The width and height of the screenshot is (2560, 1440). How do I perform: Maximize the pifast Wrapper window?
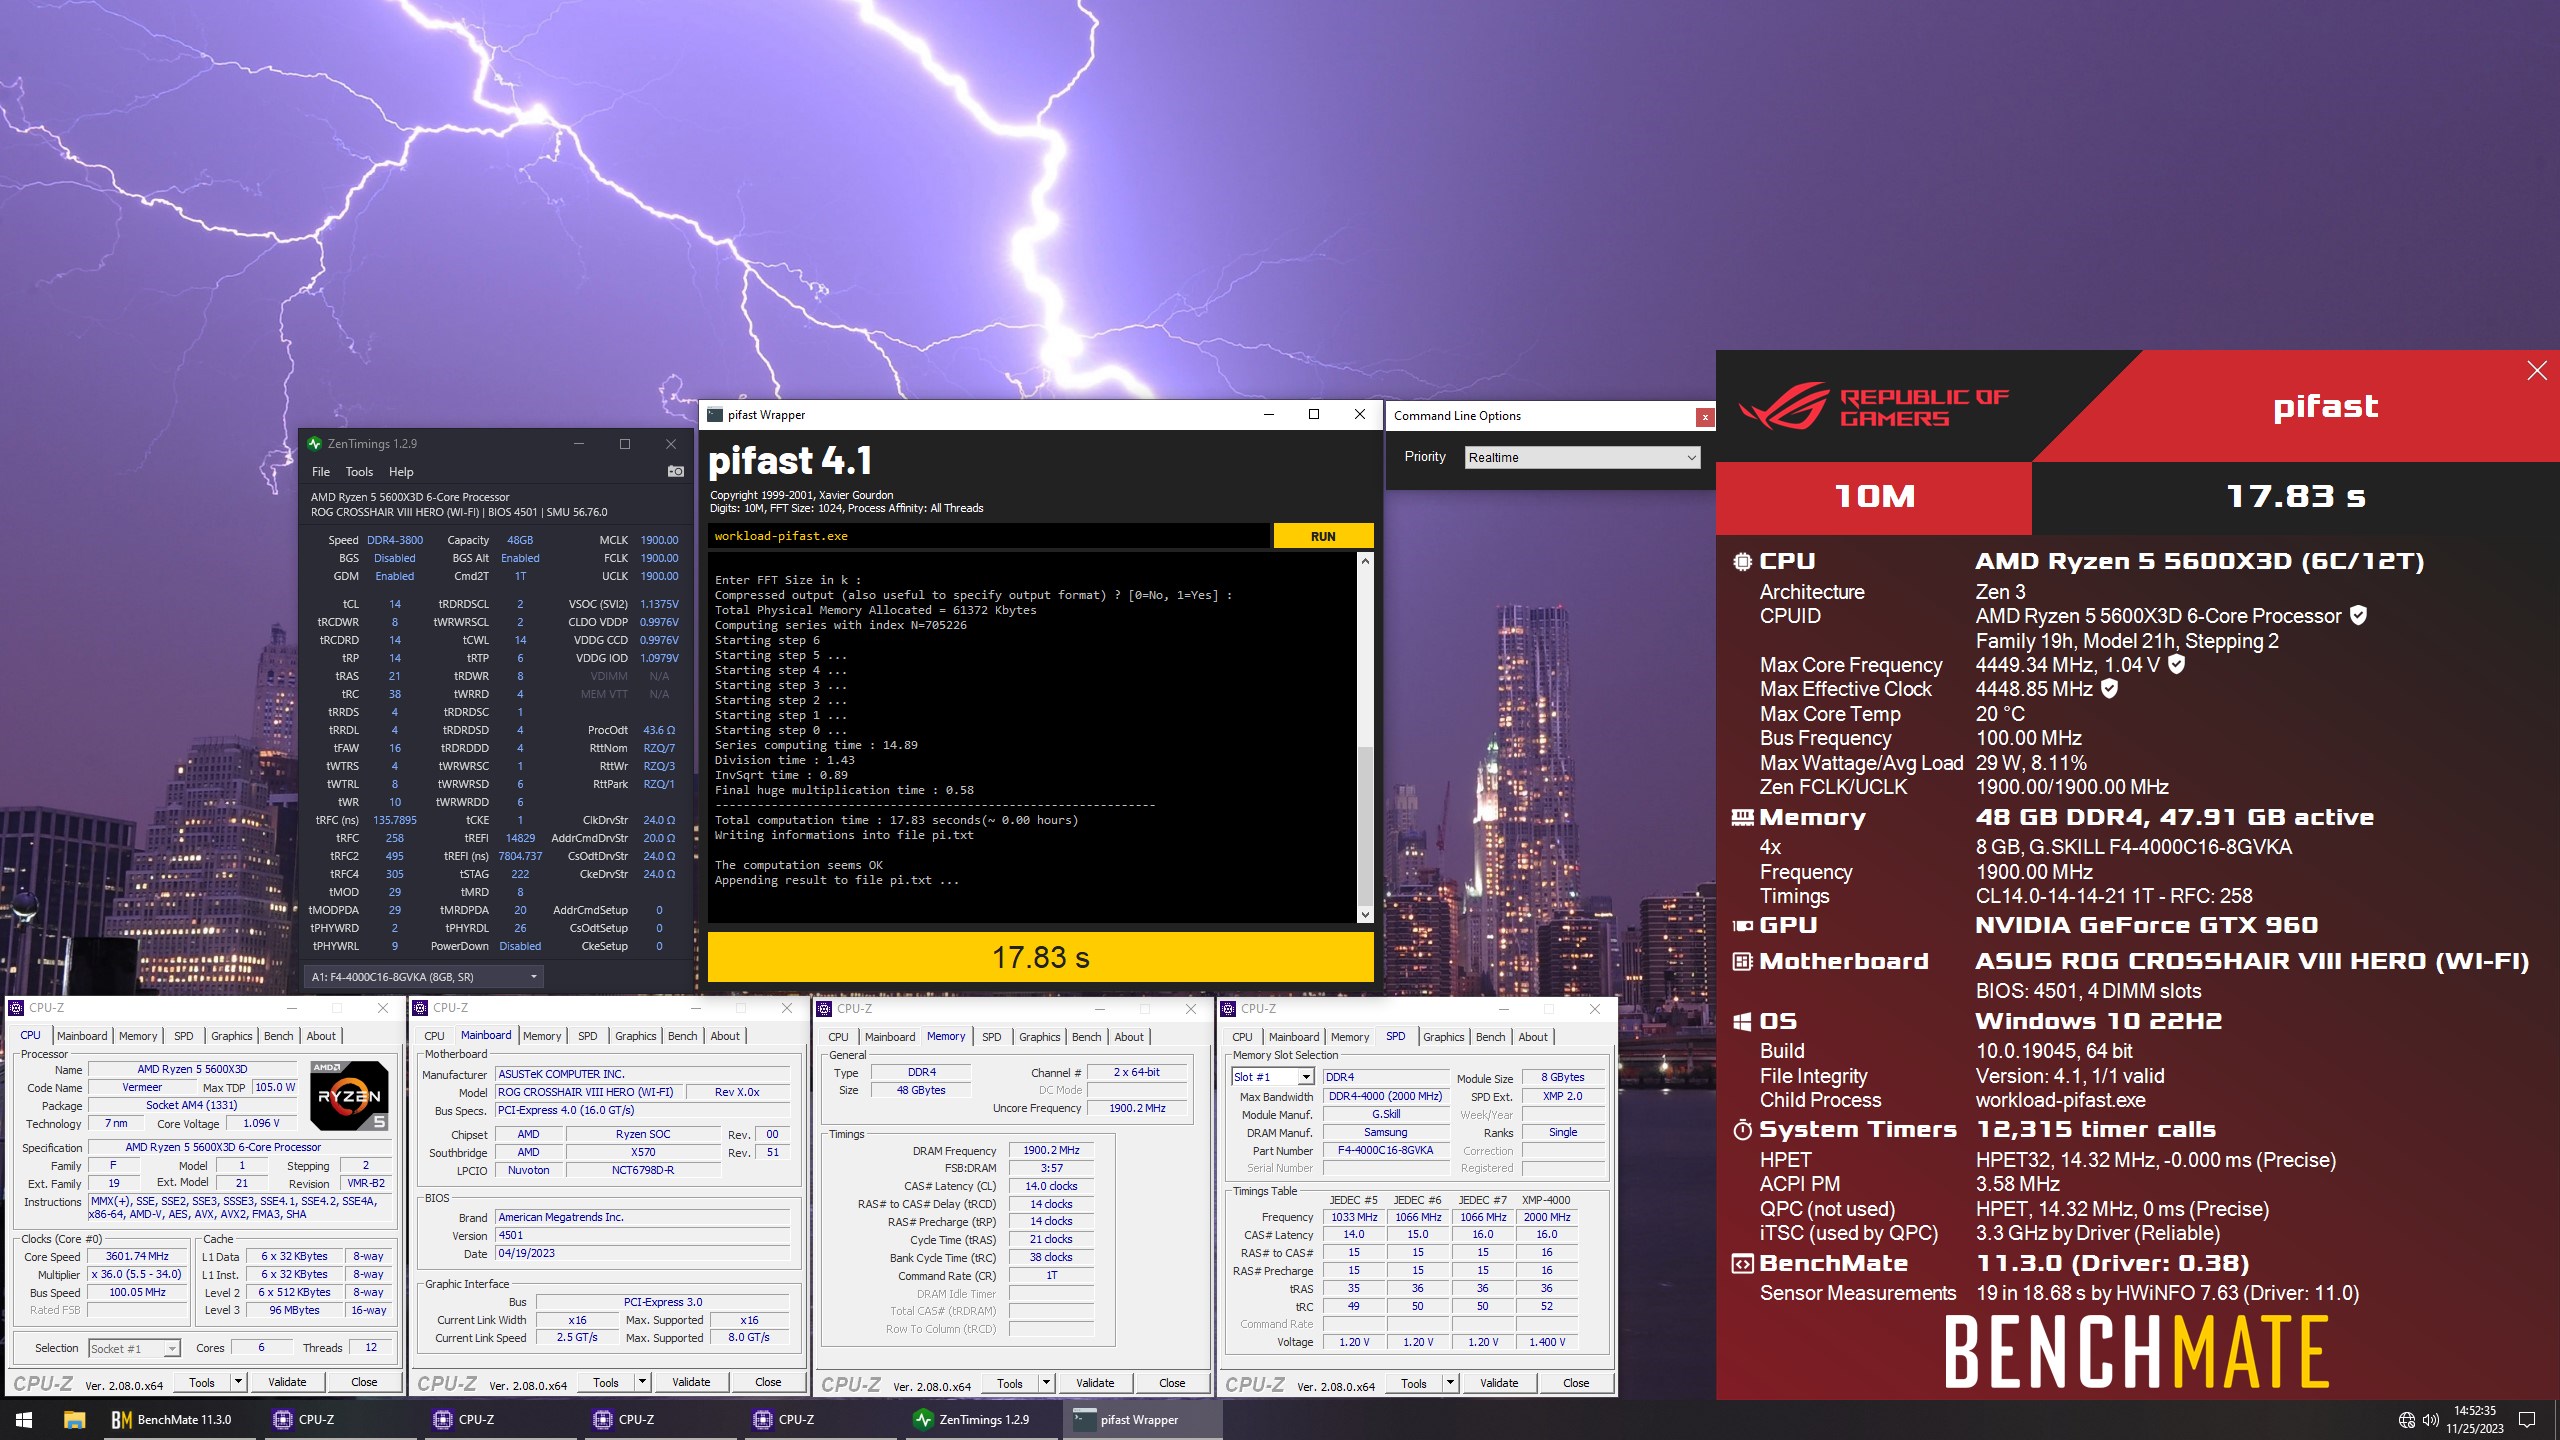[x=1314, y=414]
